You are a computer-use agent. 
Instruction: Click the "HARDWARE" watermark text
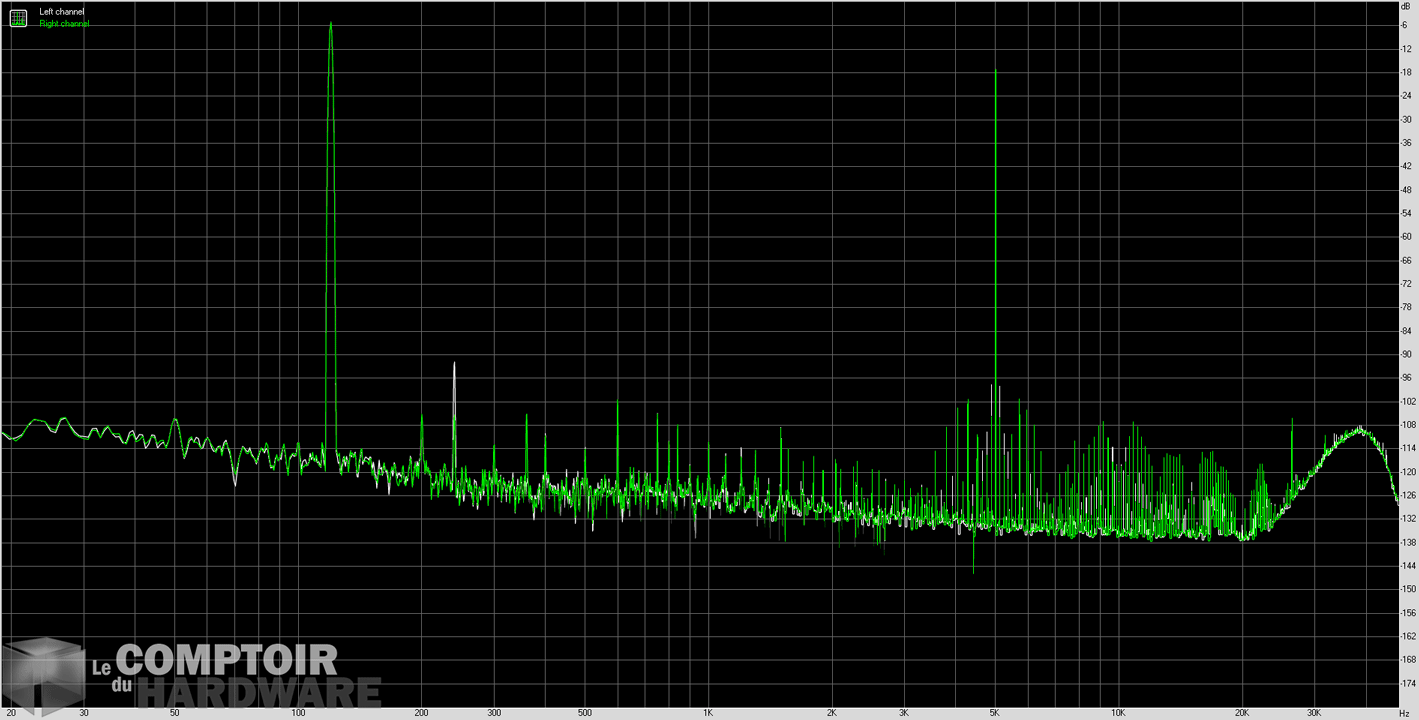click(258, 692)
